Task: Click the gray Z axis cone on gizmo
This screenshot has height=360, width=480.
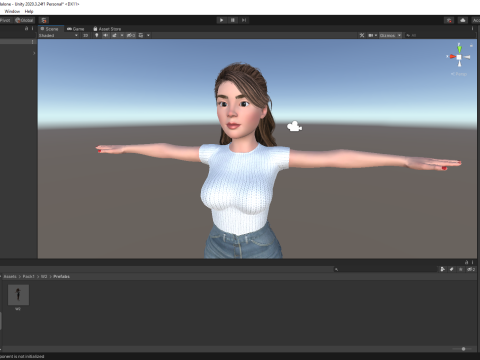Action: 466,57
